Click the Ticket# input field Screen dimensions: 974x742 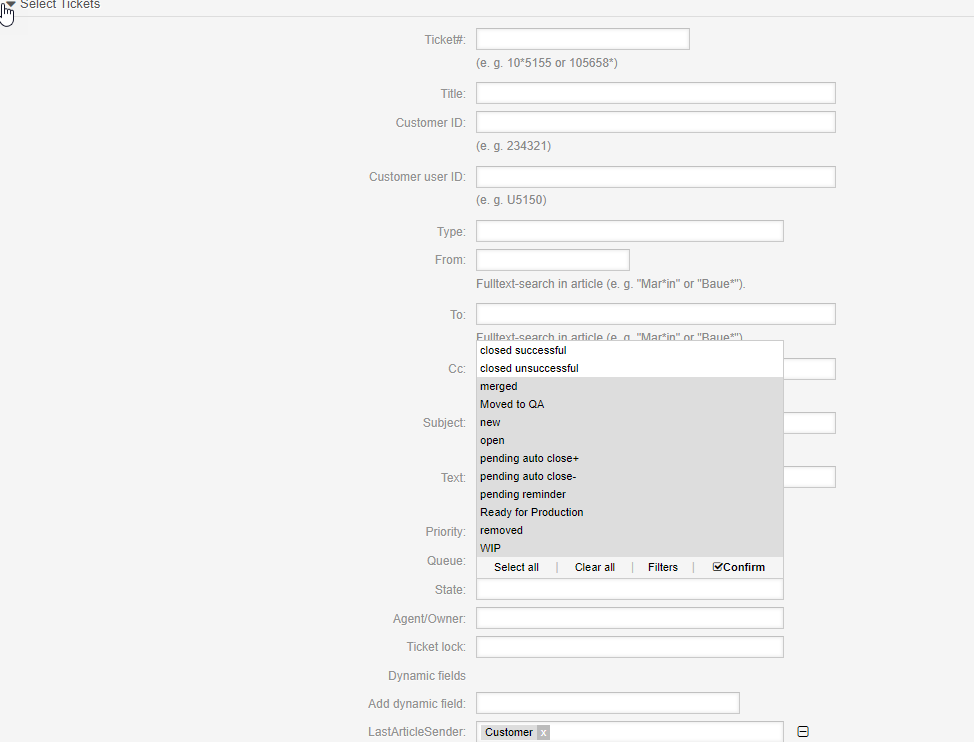click(582, 39)
